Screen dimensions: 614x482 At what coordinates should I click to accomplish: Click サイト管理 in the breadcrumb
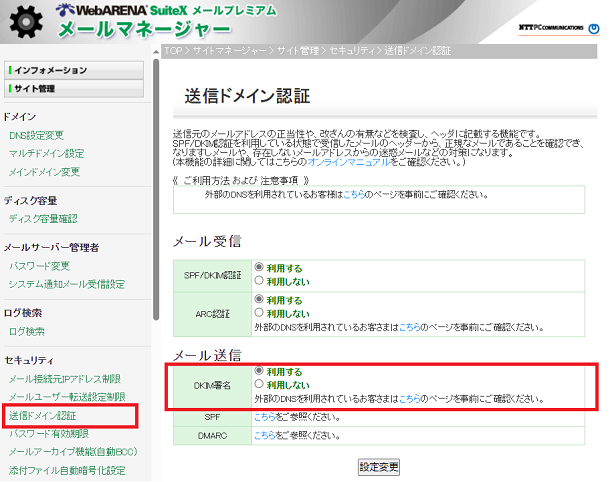tap(298, 51)
